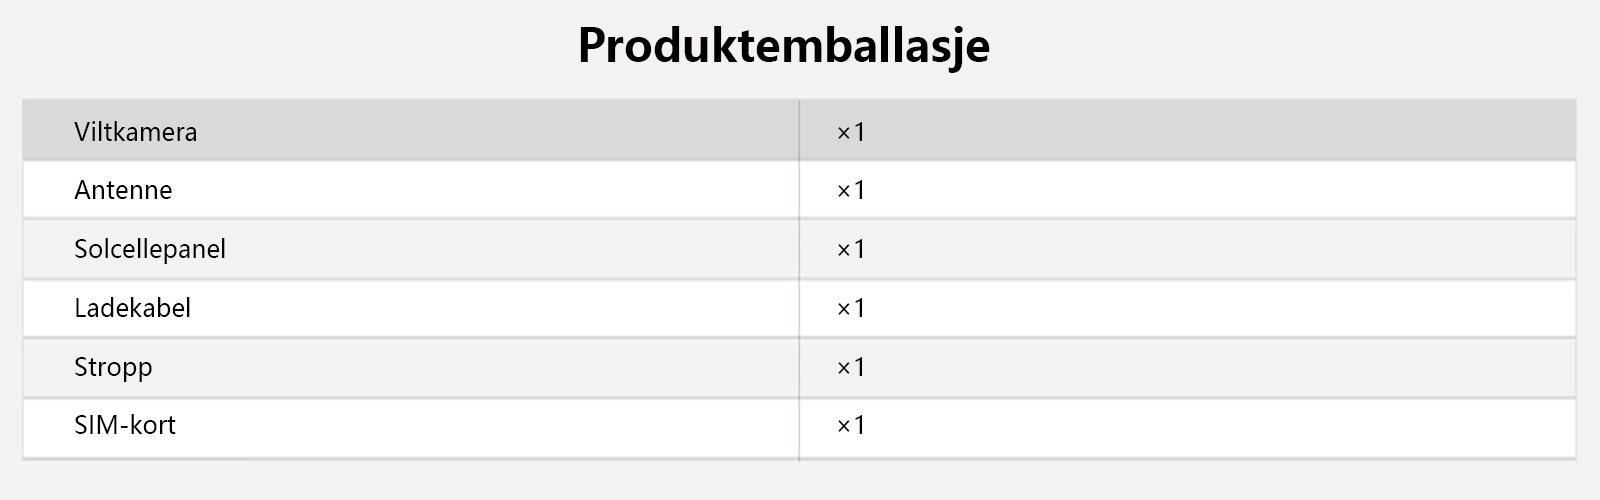1600x500 pixels.
Task: Click the white Antenne table row
Action: [x=1200, y=190]
